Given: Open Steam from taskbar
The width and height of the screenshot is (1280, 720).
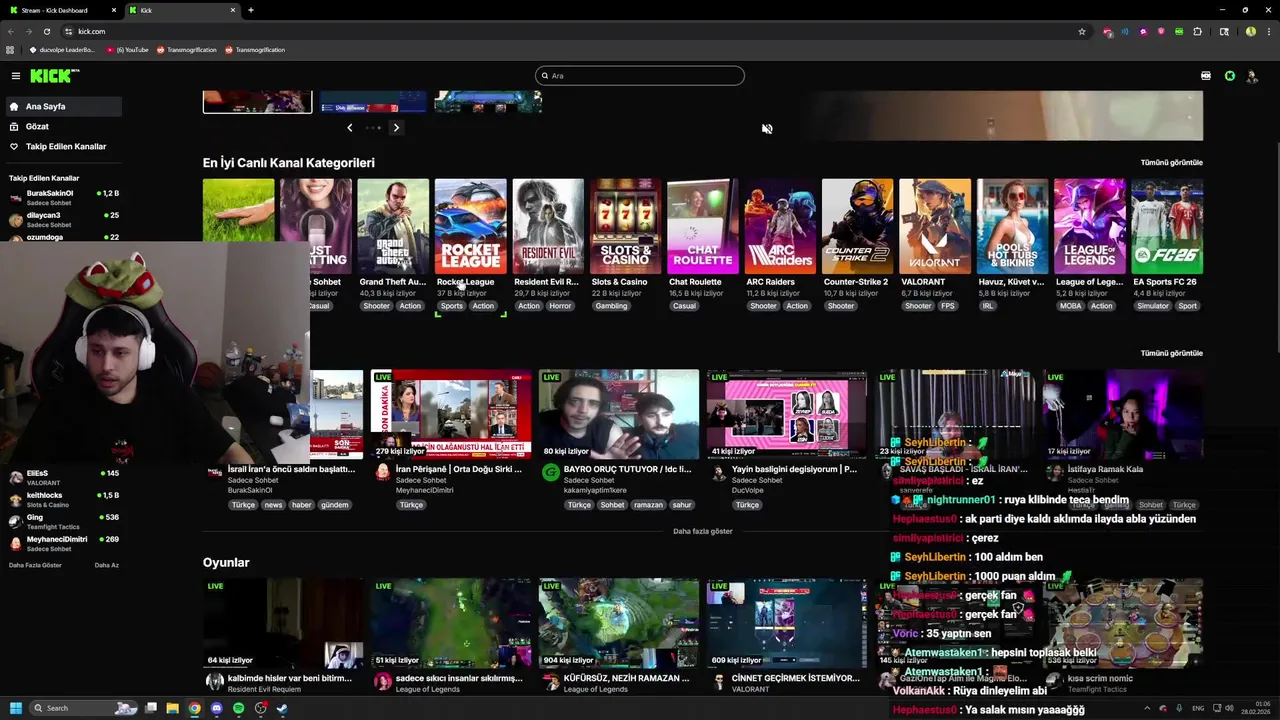Looking at the screenshot, I should click(x=282, y=708).
